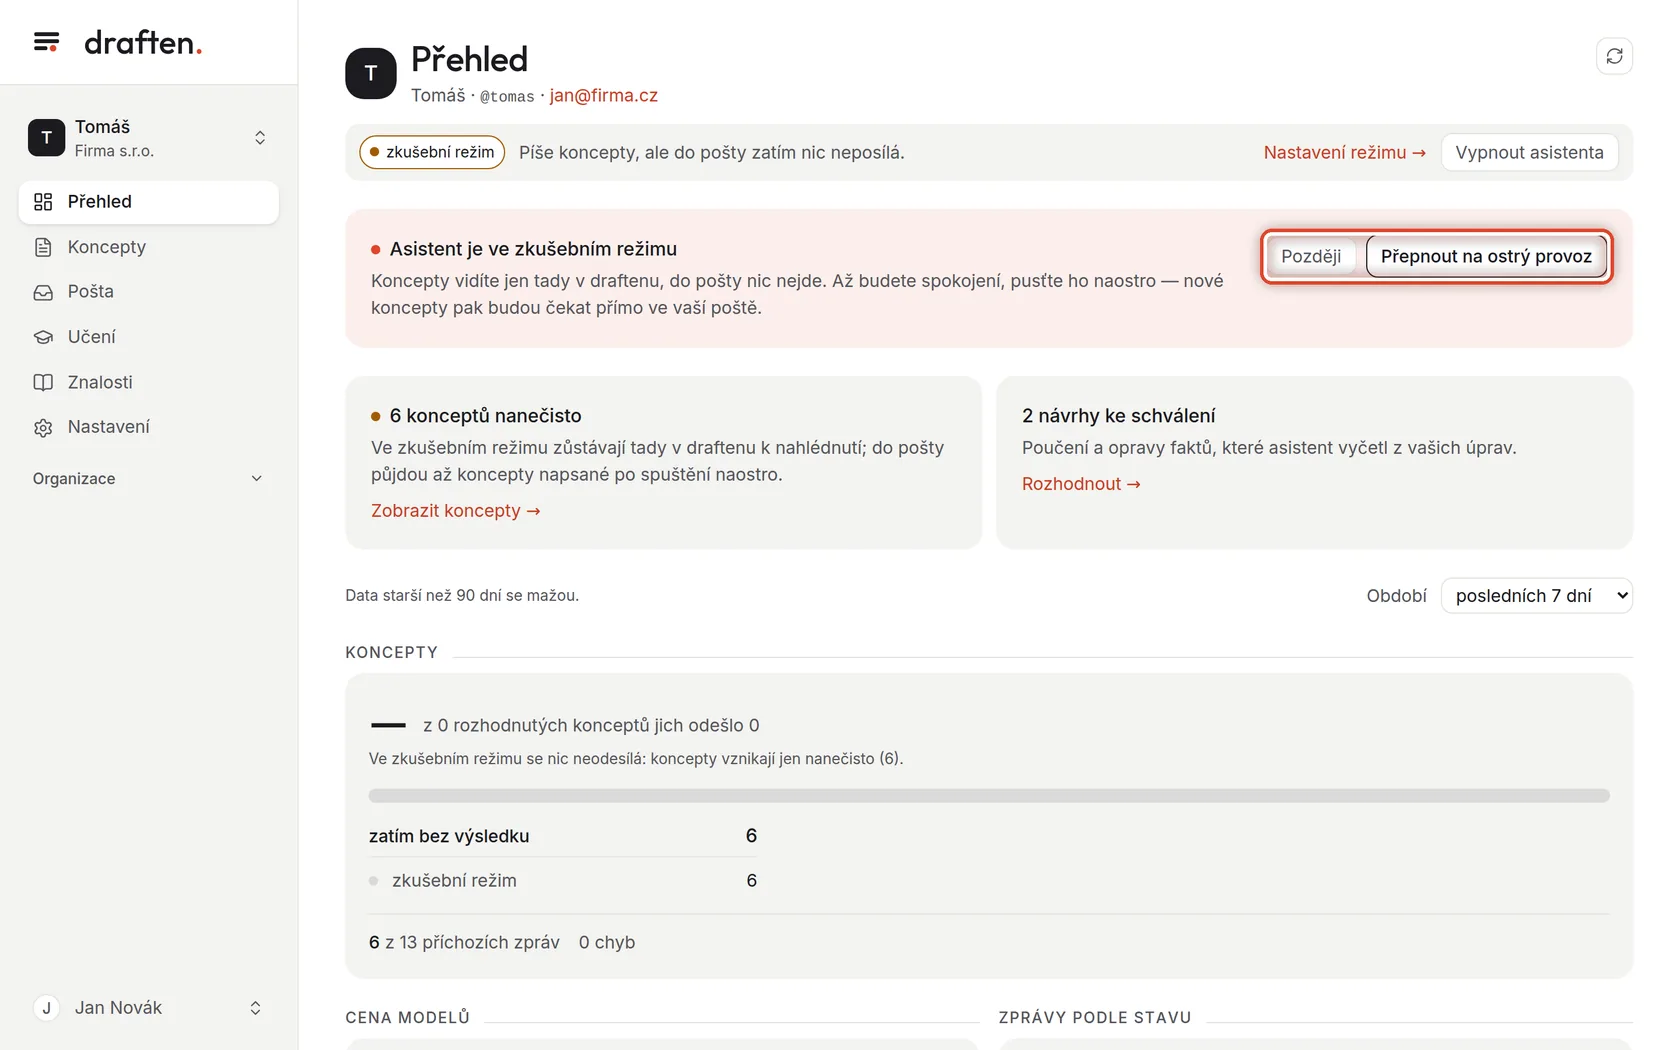Viewport: 1680px width, 1050px height.
Task: Open Koncepty via its document icon
Action: click(x=43, y=247)
